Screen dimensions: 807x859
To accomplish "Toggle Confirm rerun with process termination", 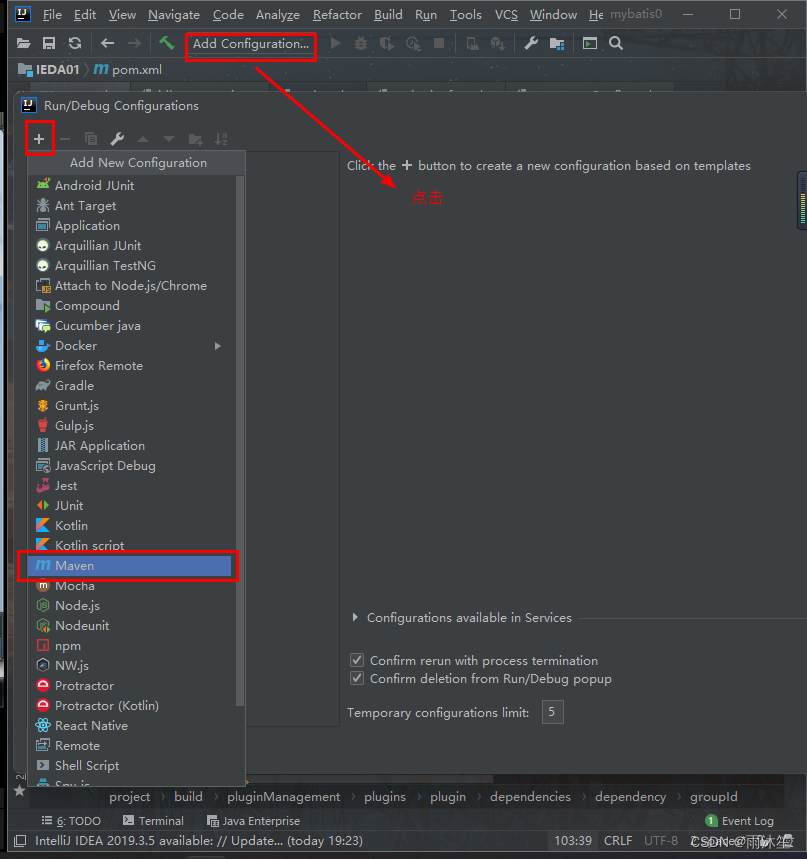I will 357,660.
